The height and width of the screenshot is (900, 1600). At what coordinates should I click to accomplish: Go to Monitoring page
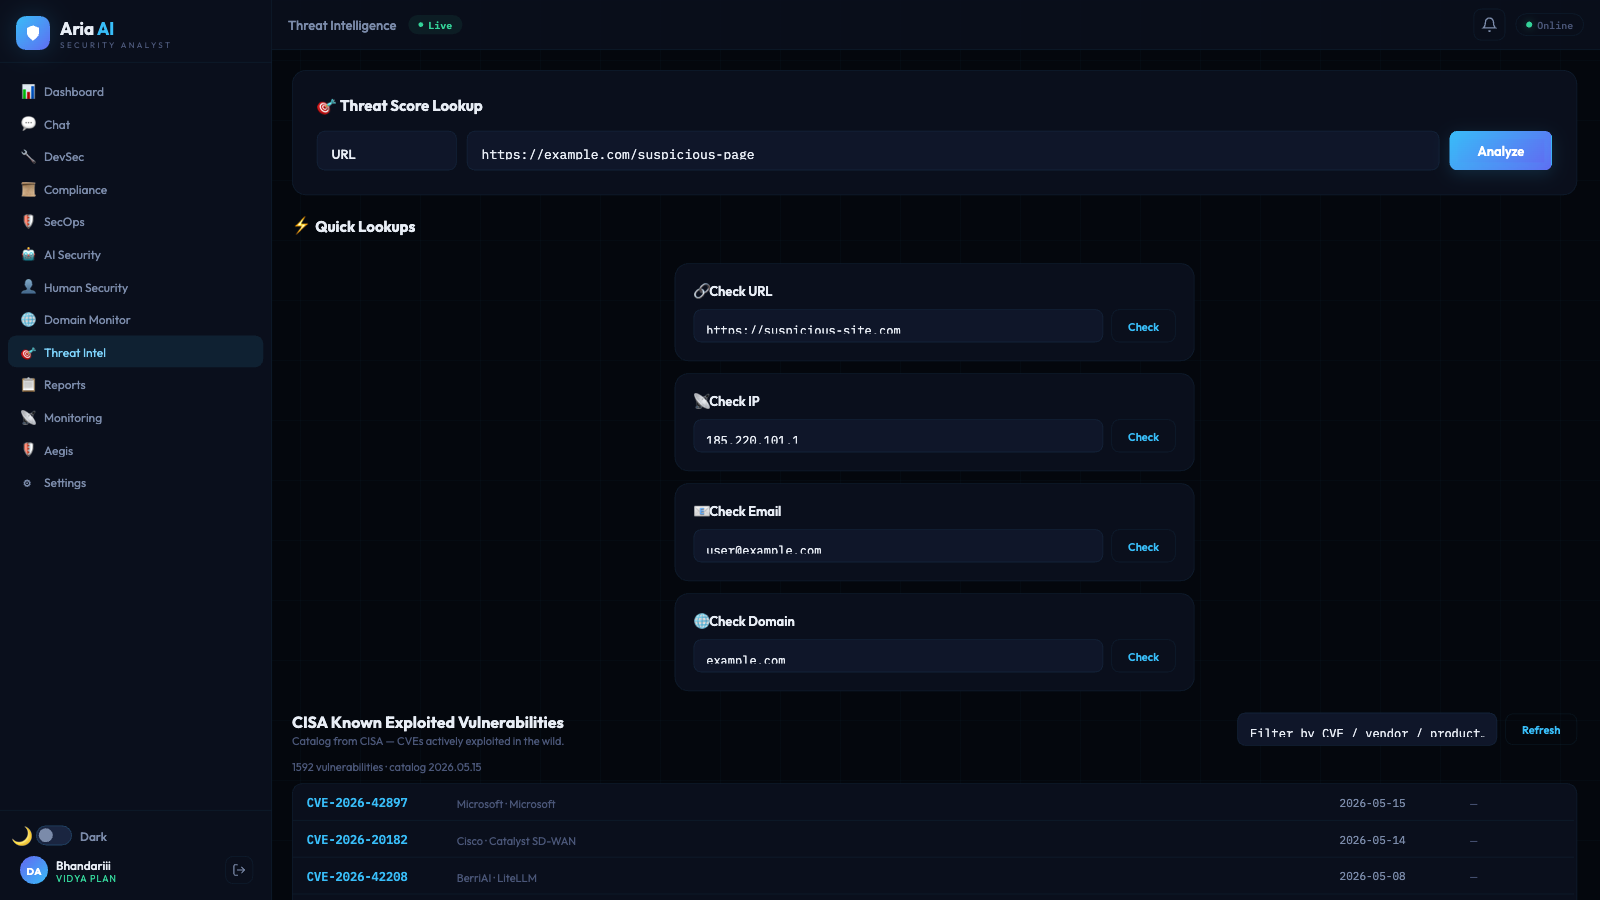(135, 418)
